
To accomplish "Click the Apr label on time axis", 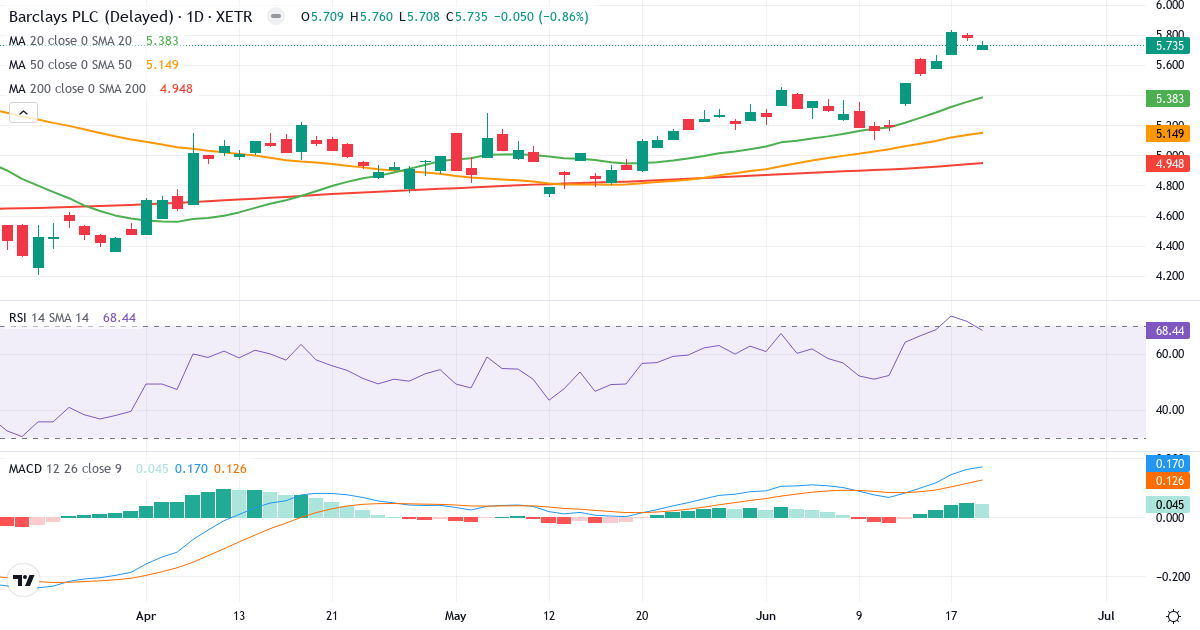I will click(146, 616).
